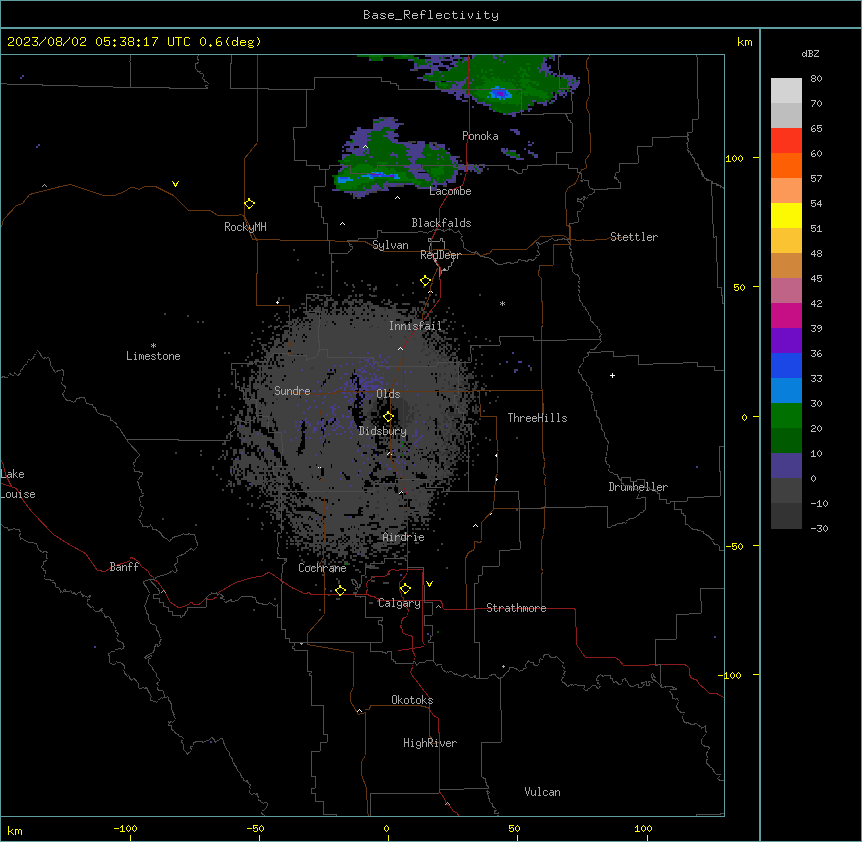Click the Cochrane town label
Screen dimensions: 862x842
coord(322,568)
